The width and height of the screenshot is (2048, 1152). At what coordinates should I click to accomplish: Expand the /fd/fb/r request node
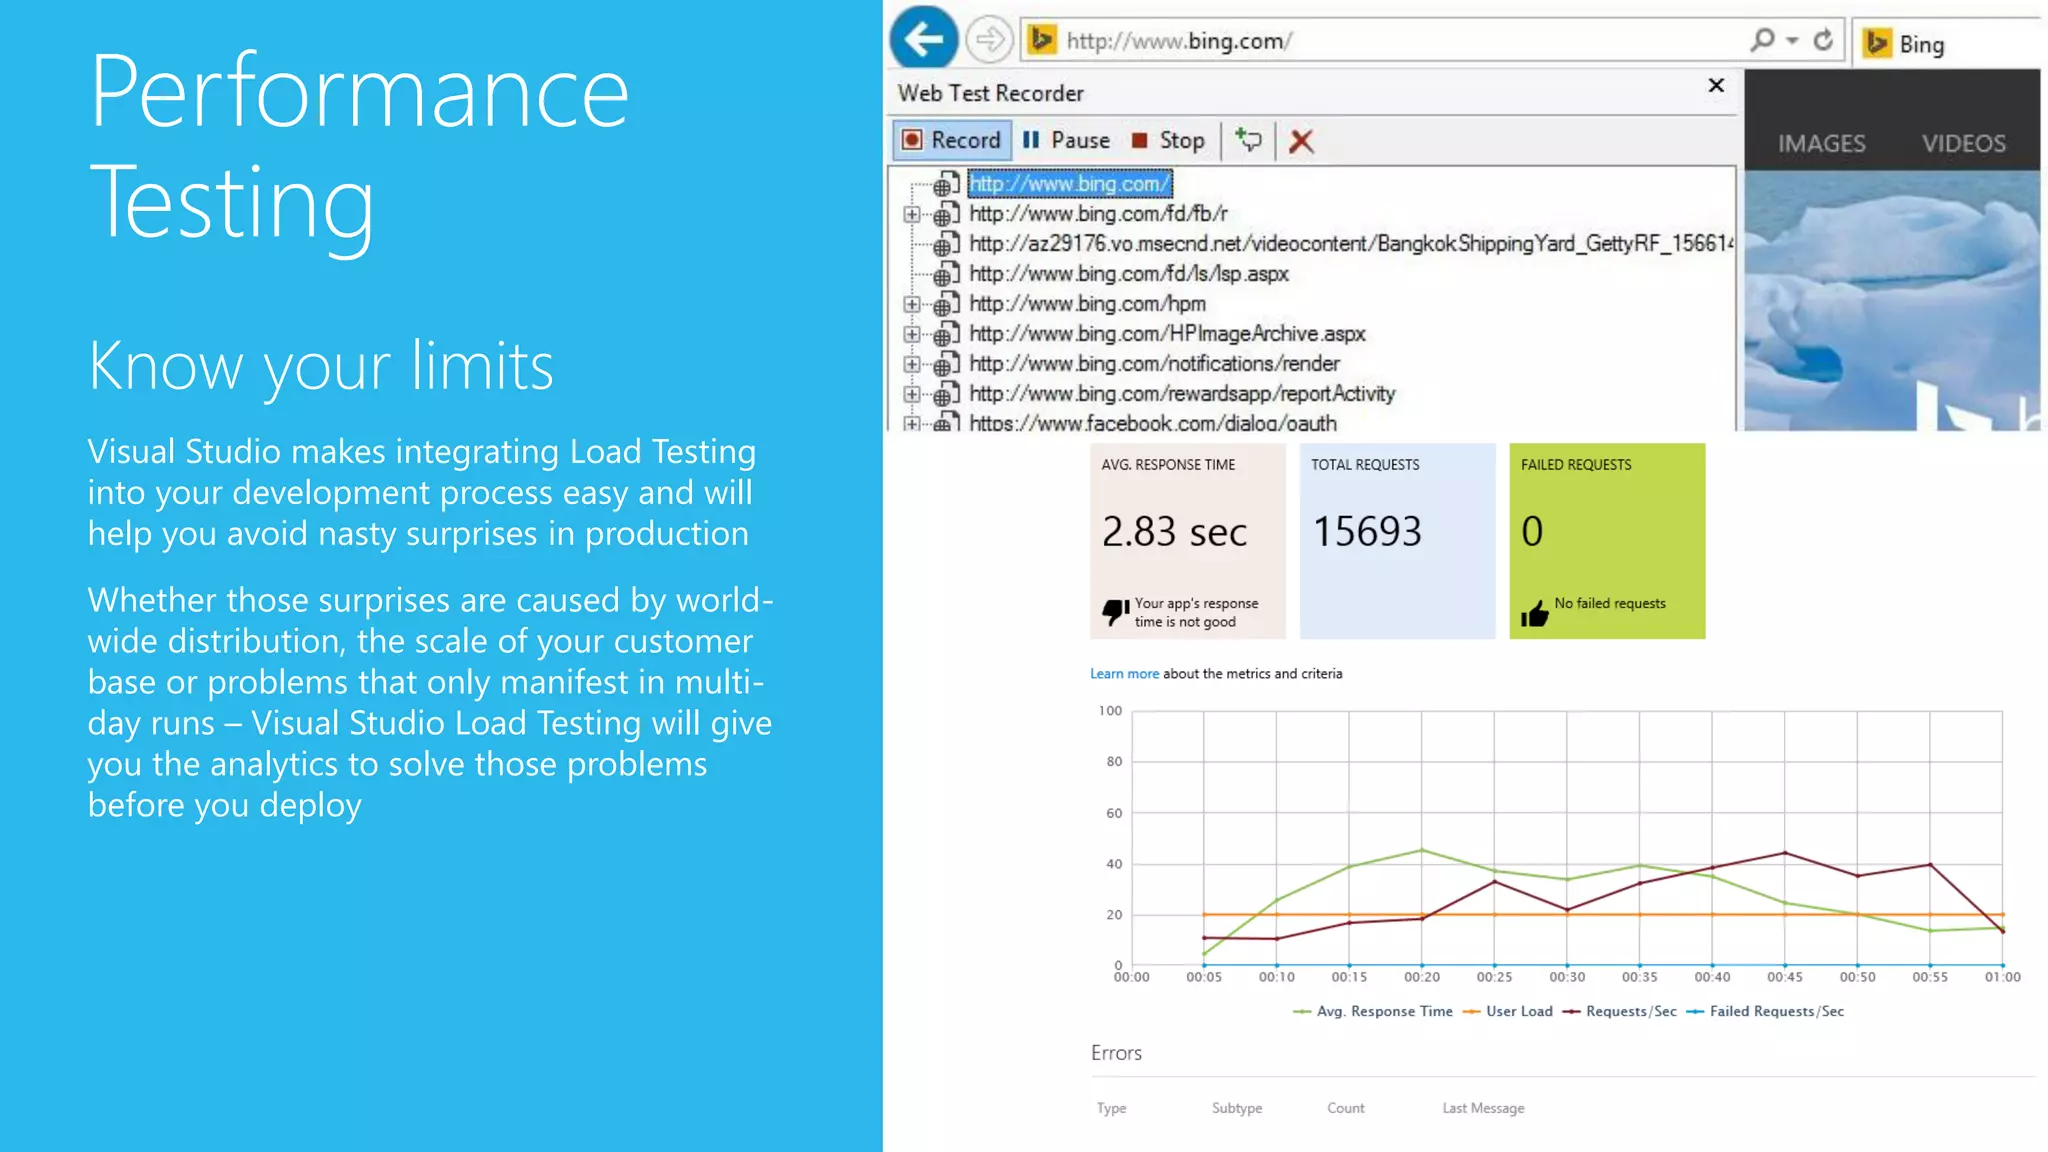tap(911, 214)
